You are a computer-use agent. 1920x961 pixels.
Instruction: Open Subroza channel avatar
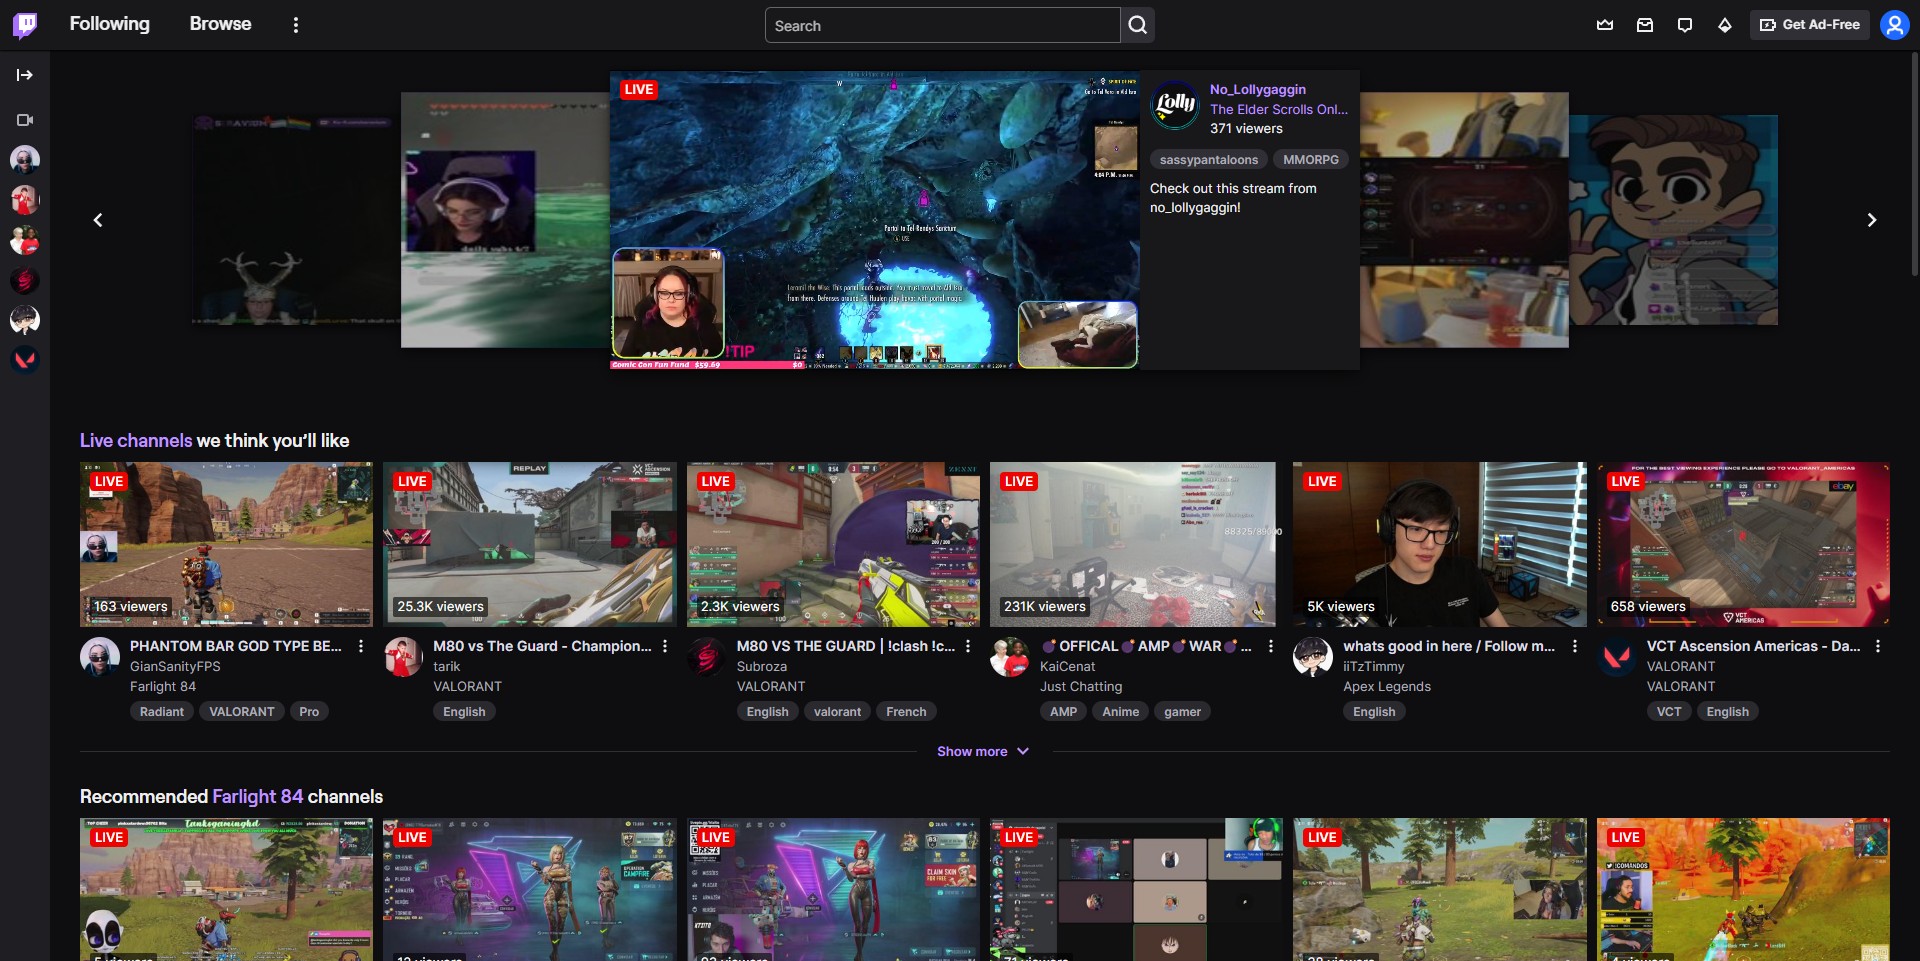707,657
